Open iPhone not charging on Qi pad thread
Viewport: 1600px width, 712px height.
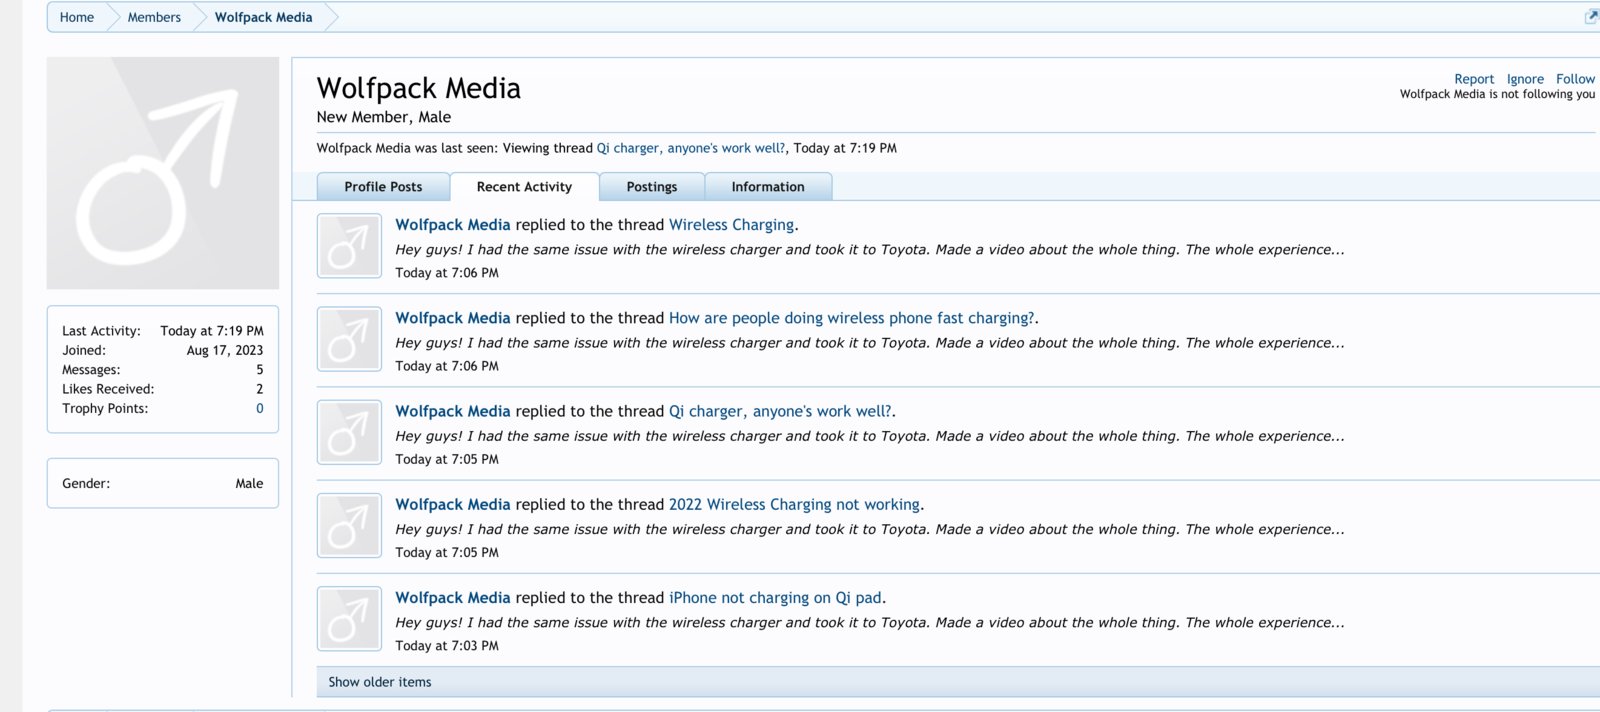coord(775,598)
